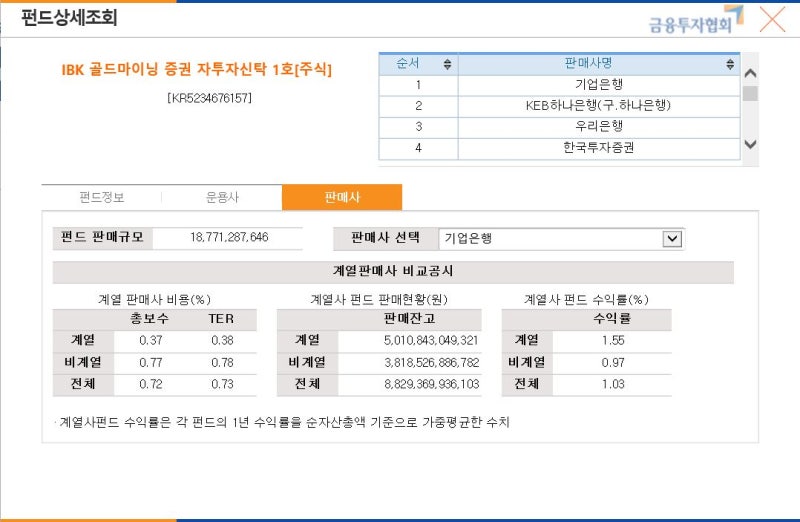Sort by 판매사명 column arrows
The width and height of the screenshot is (800, 522).
click(730, 64)
